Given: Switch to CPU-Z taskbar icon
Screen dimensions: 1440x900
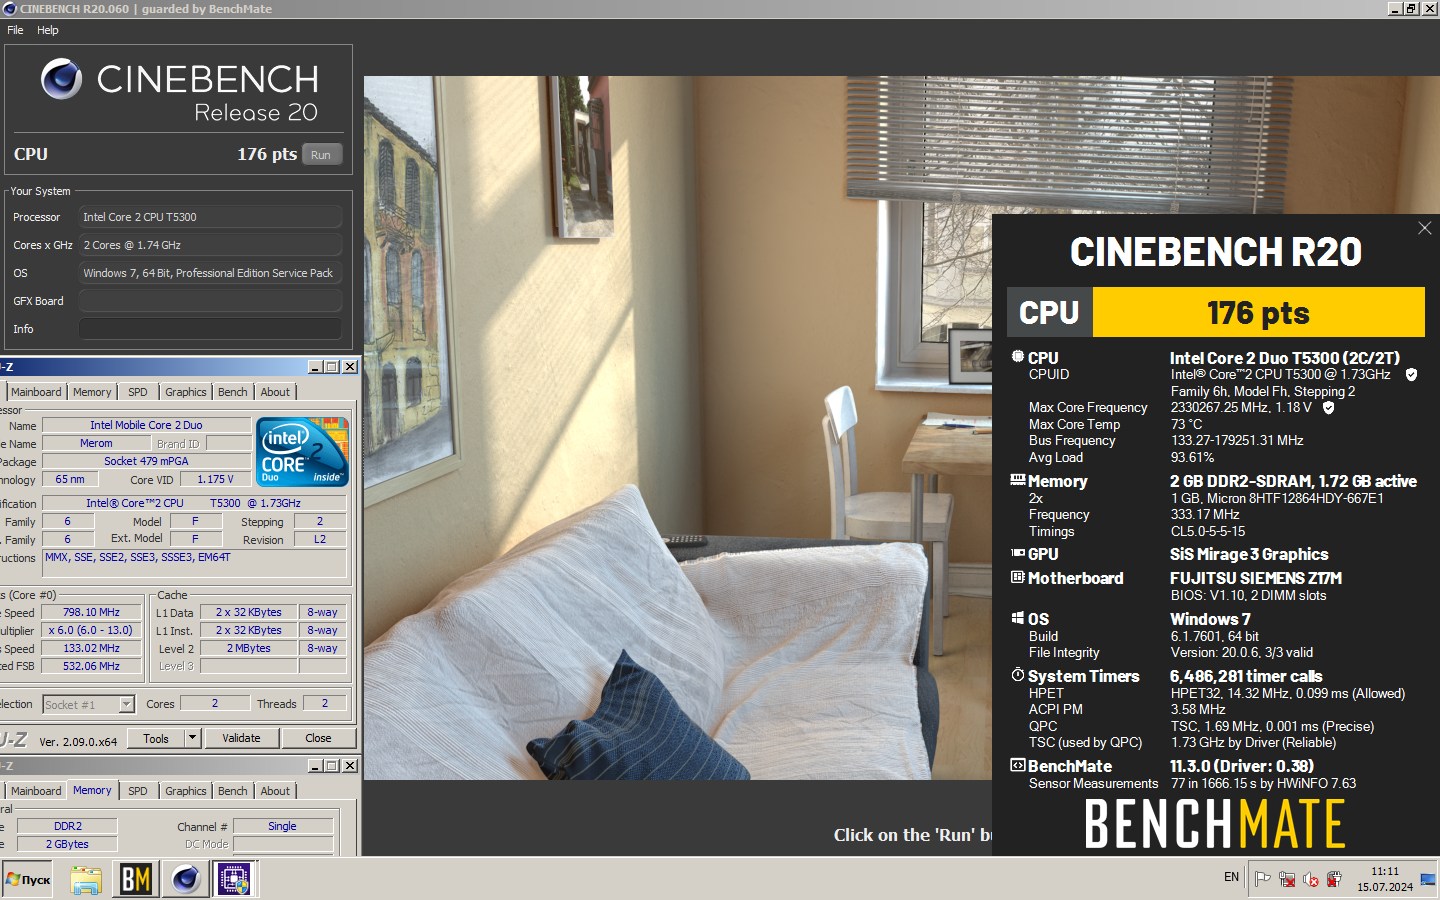Looking at the screenshot, I should click(234, 880).
